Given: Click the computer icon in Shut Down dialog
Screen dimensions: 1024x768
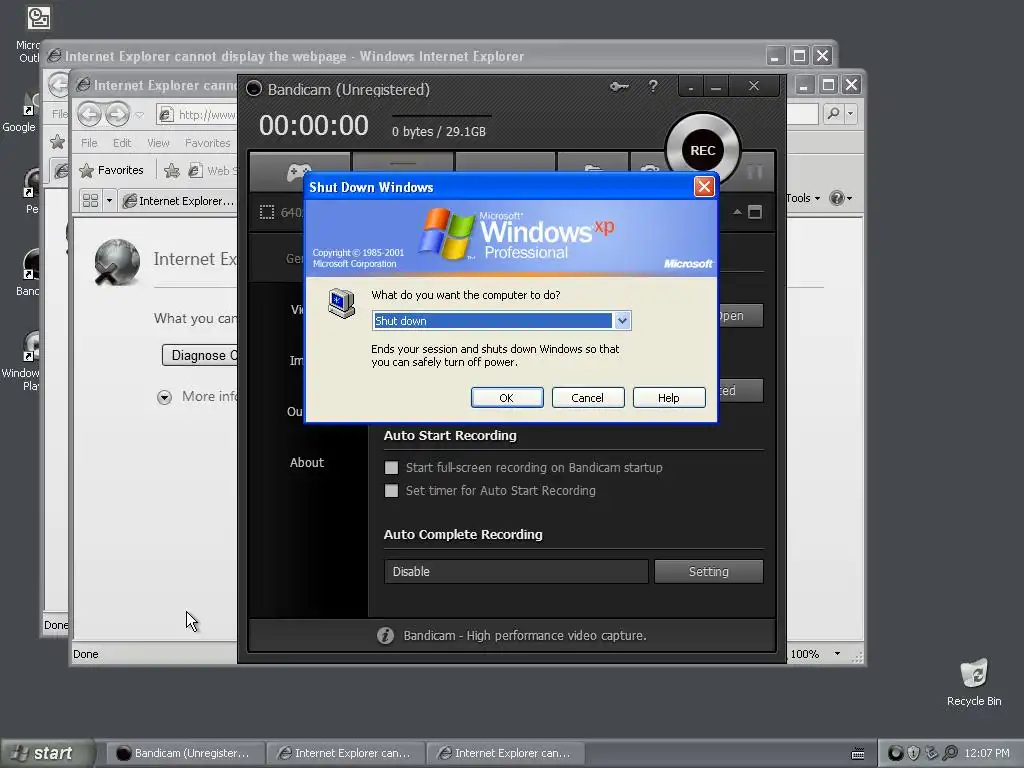Looking at the screenshot, I should pyautogui.click(x=341, y=303).
